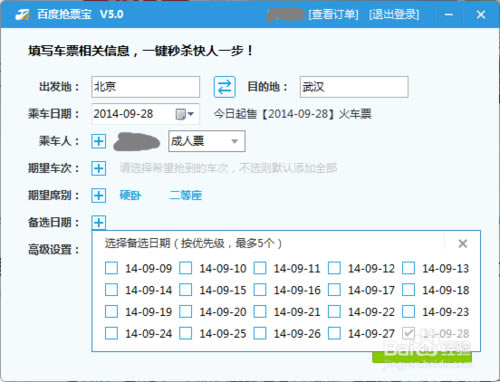
Task: Check the 14-09-09 alternate date
Action: (111, 268)
